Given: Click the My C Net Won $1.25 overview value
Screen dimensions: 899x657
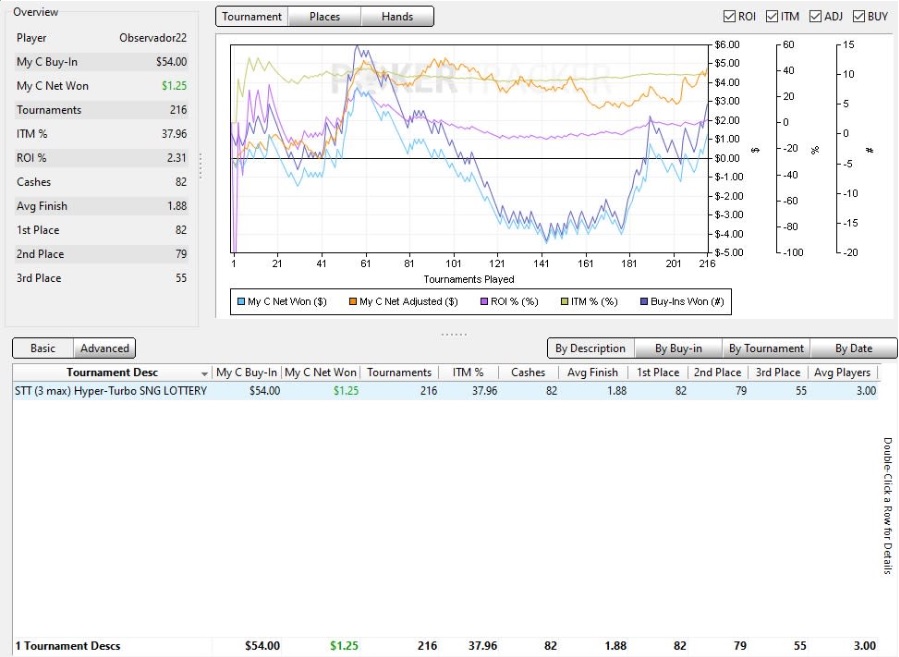Looking at the screenshot, I should pyautogui.click(x=174, y=86).
